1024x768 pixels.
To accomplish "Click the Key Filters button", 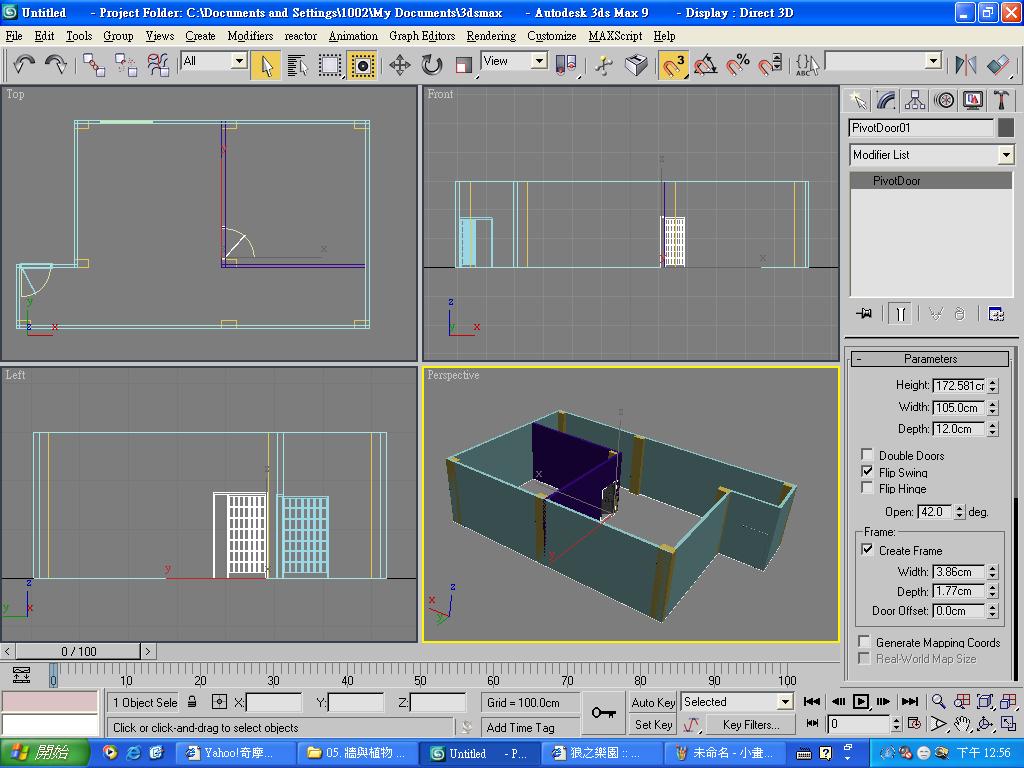I will (x=750, y=724).
